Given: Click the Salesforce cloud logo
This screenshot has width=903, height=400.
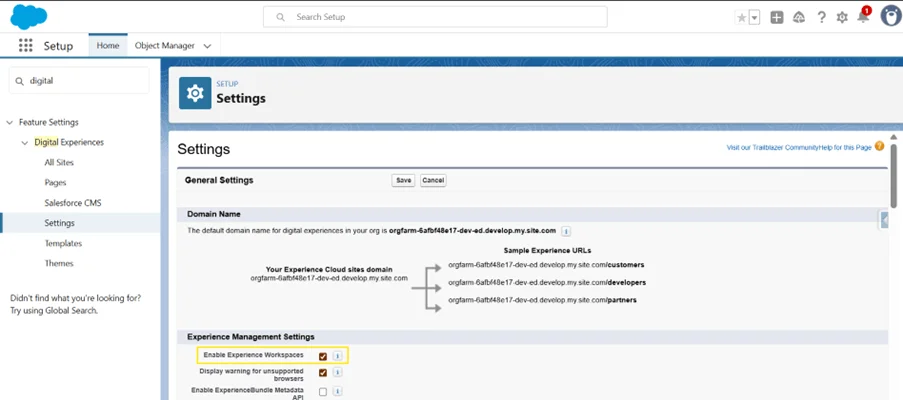Looking at the screenshot, I should (28, 16).
